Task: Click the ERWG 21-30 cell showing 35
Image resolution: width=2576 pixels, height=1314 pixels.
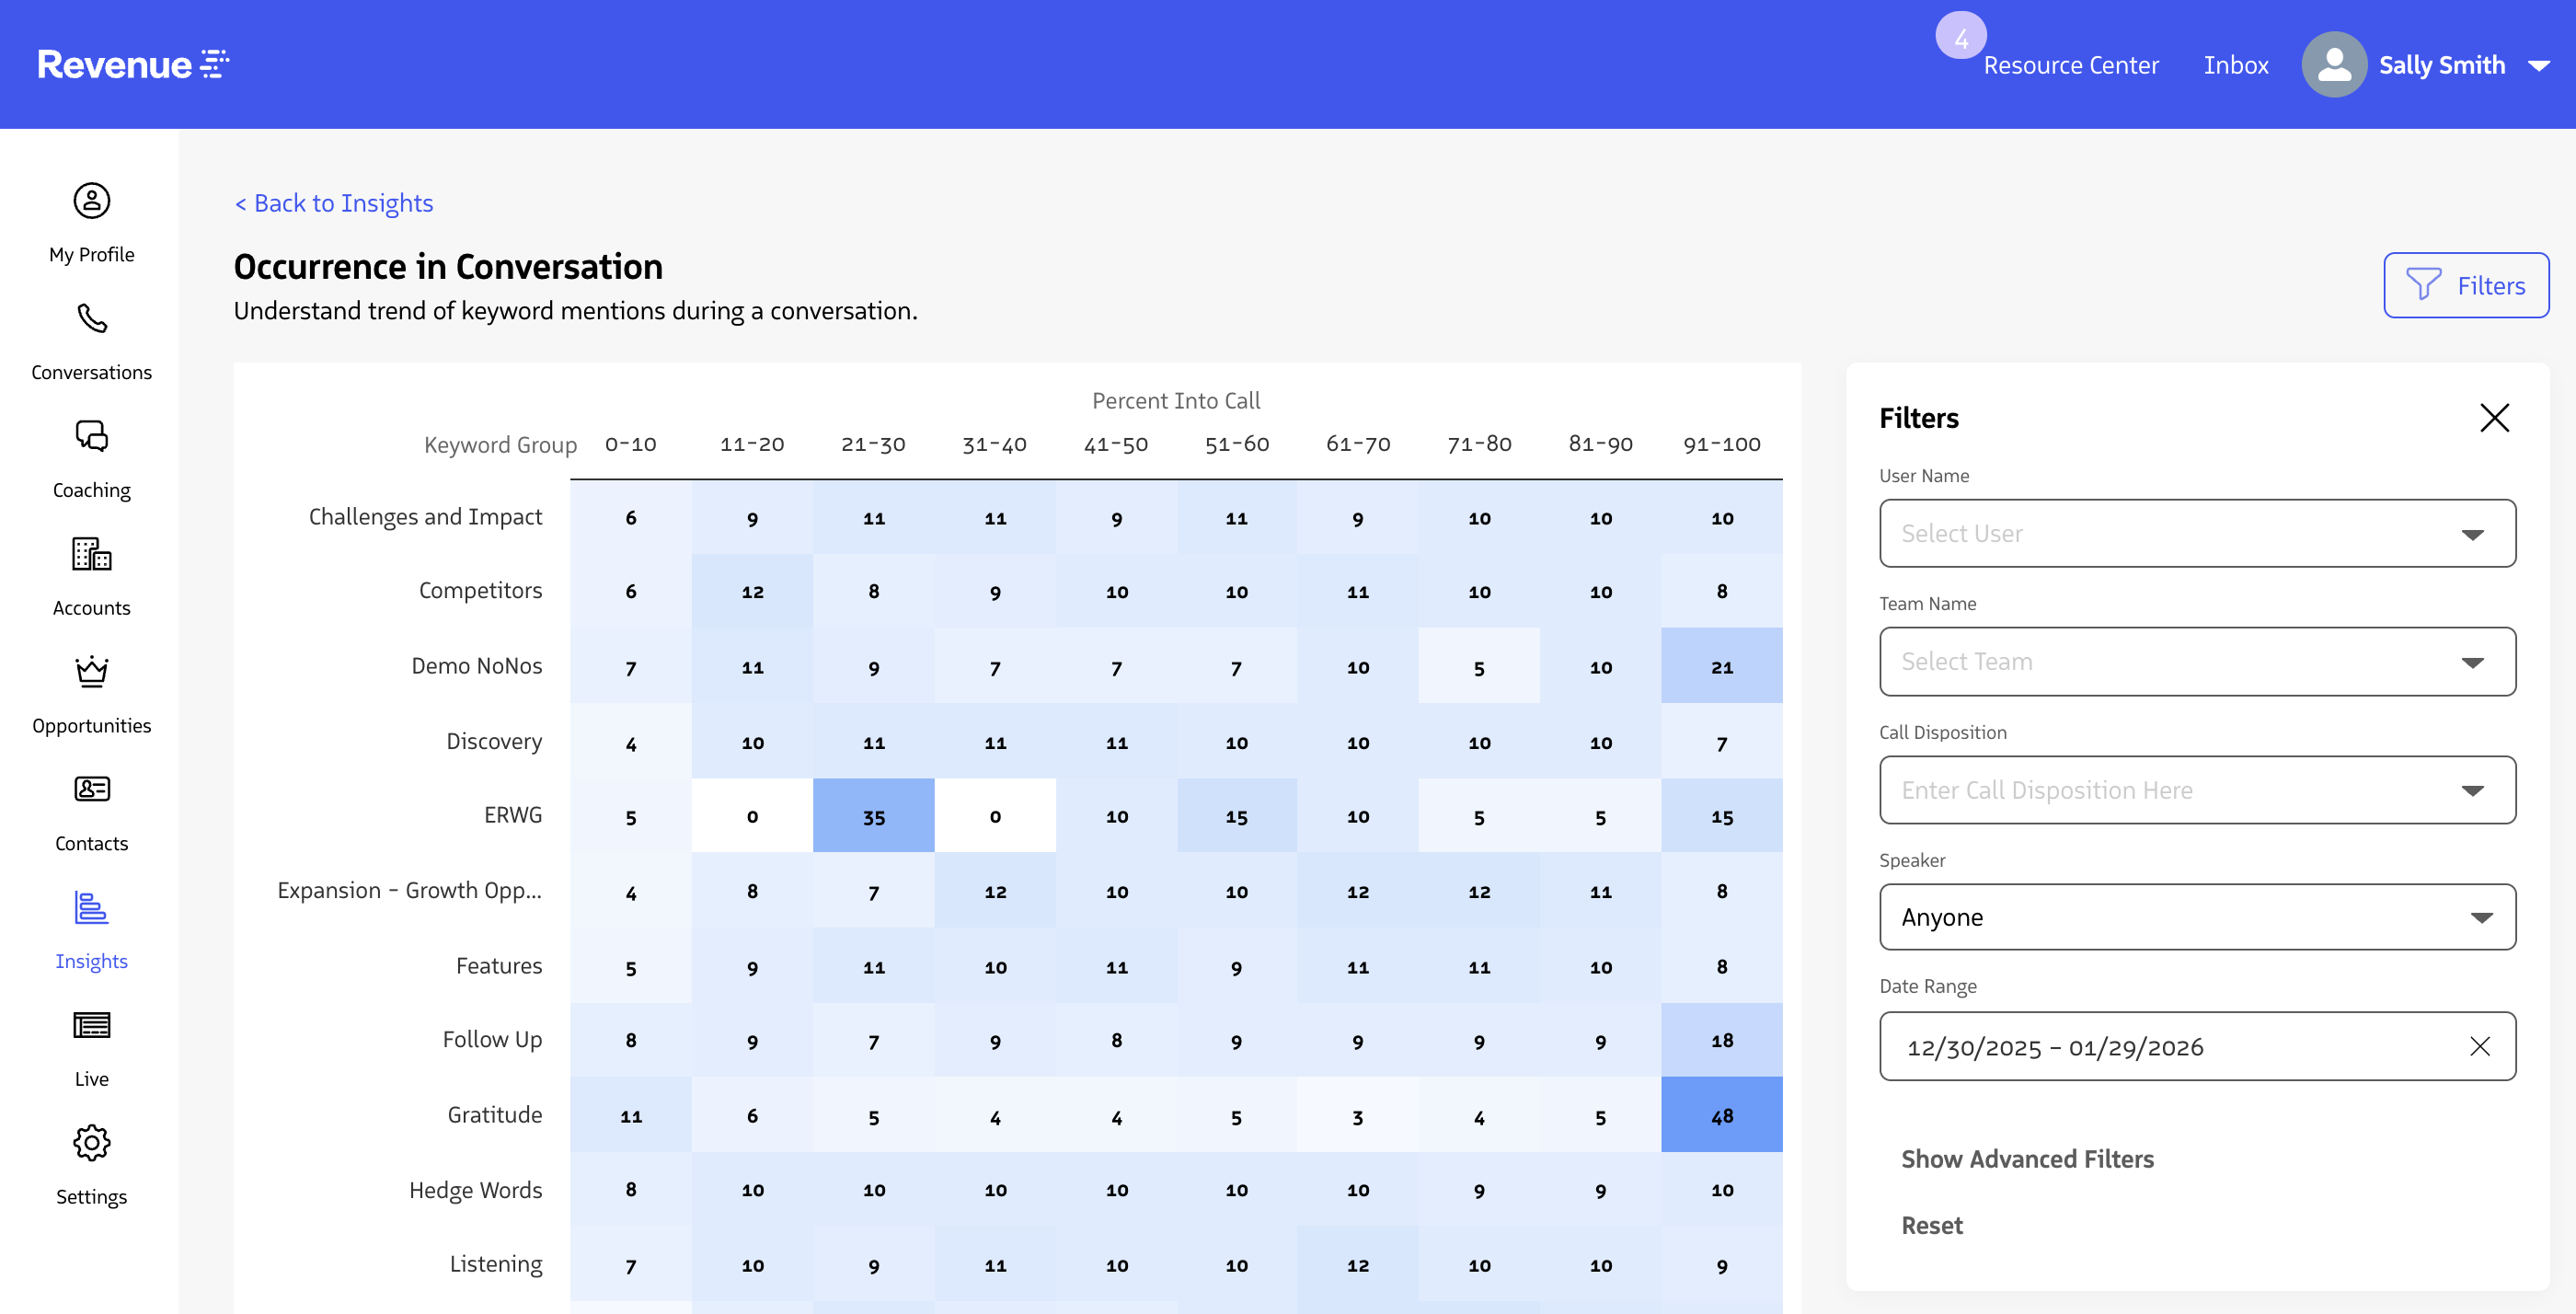Action: coord(873,816)
